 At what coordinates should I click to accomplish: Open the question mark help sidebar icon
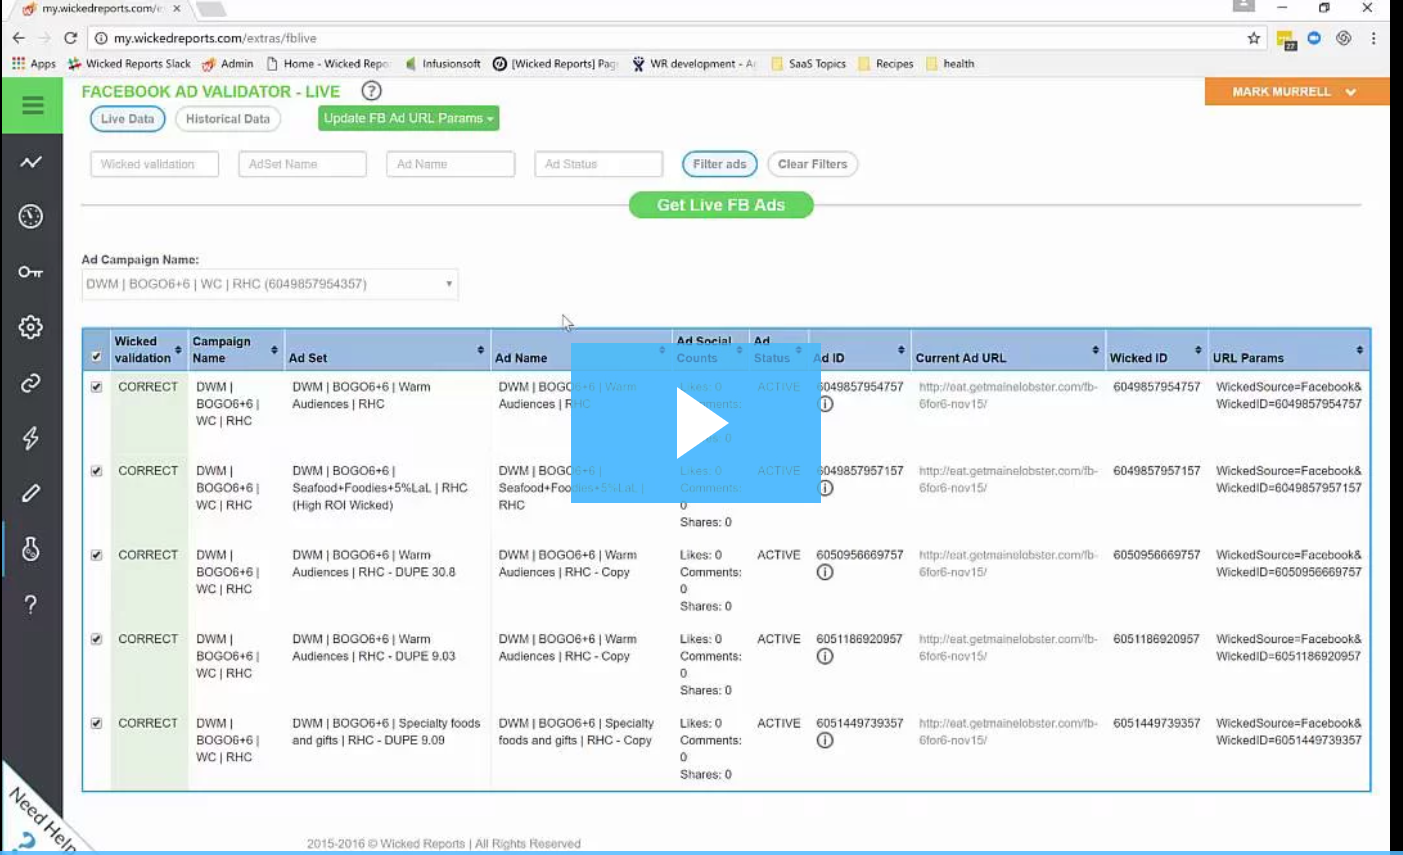[31, 604]
